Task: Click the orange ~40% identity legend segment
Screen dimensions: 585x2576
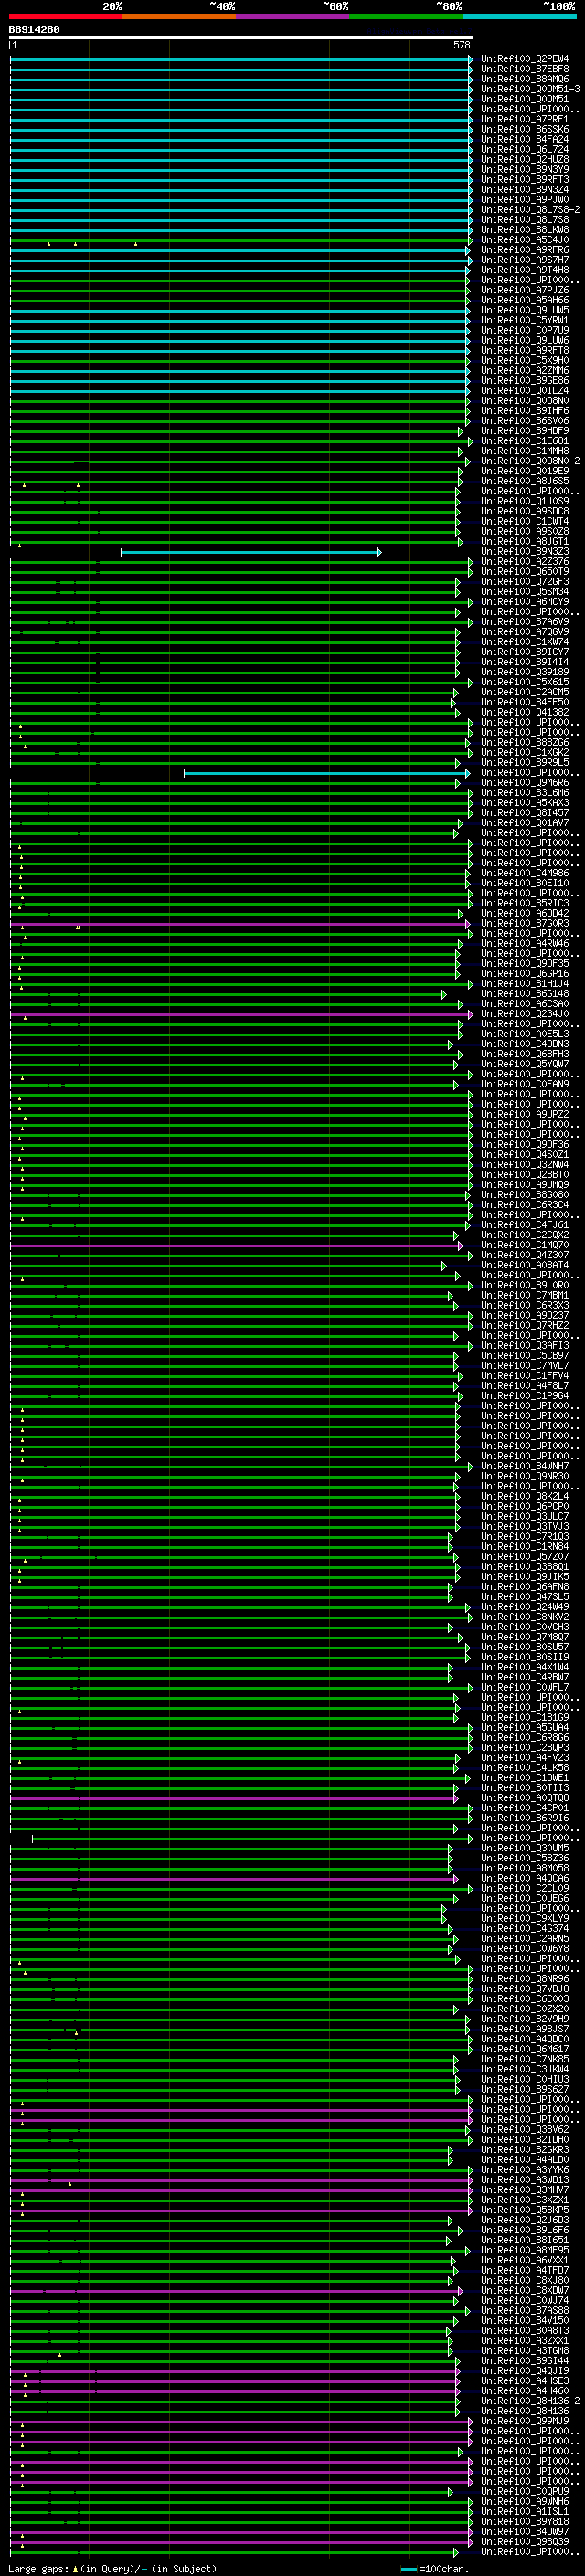Action: 178,16
